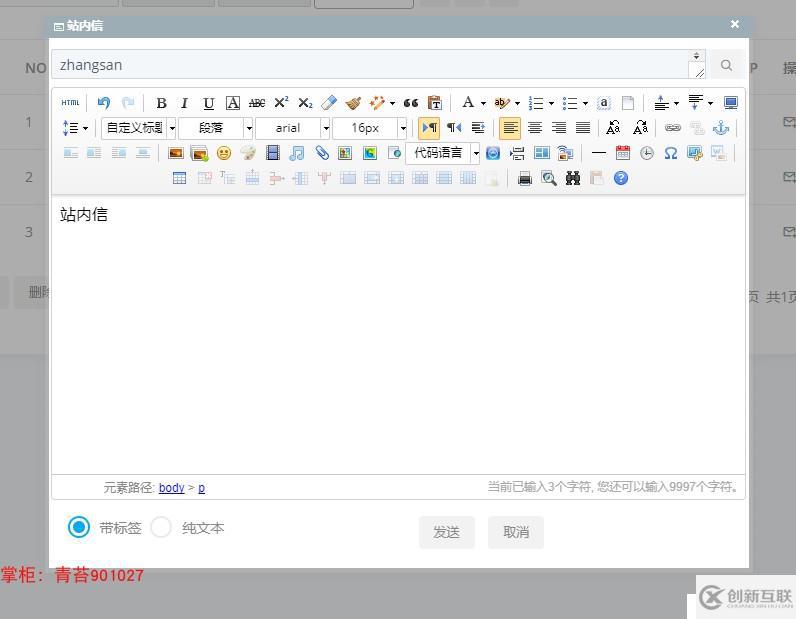Pick a text highlight background color
Viewport: 796px width, 619px height.
pos(501,103)
